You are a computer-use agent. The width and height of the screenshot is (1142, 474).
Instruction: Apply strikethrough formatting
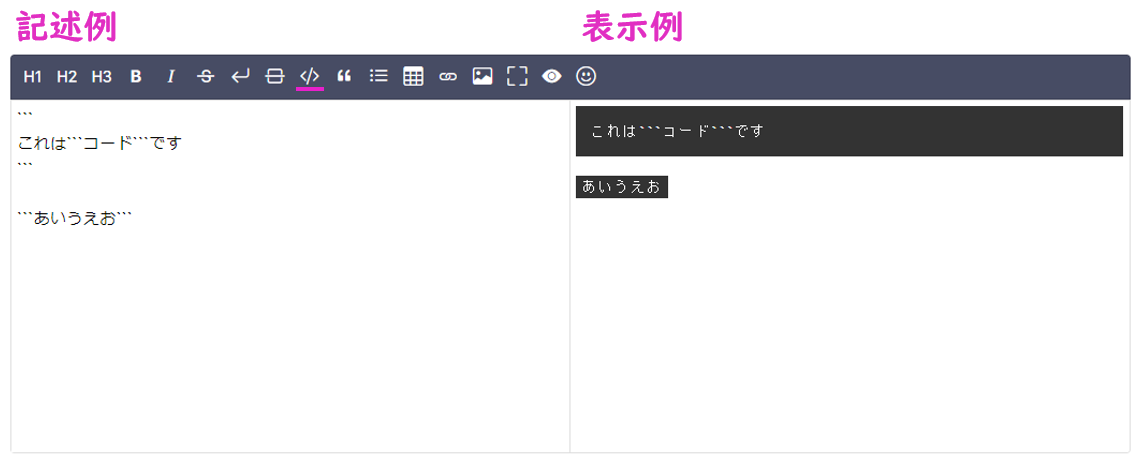click(206, 76)
